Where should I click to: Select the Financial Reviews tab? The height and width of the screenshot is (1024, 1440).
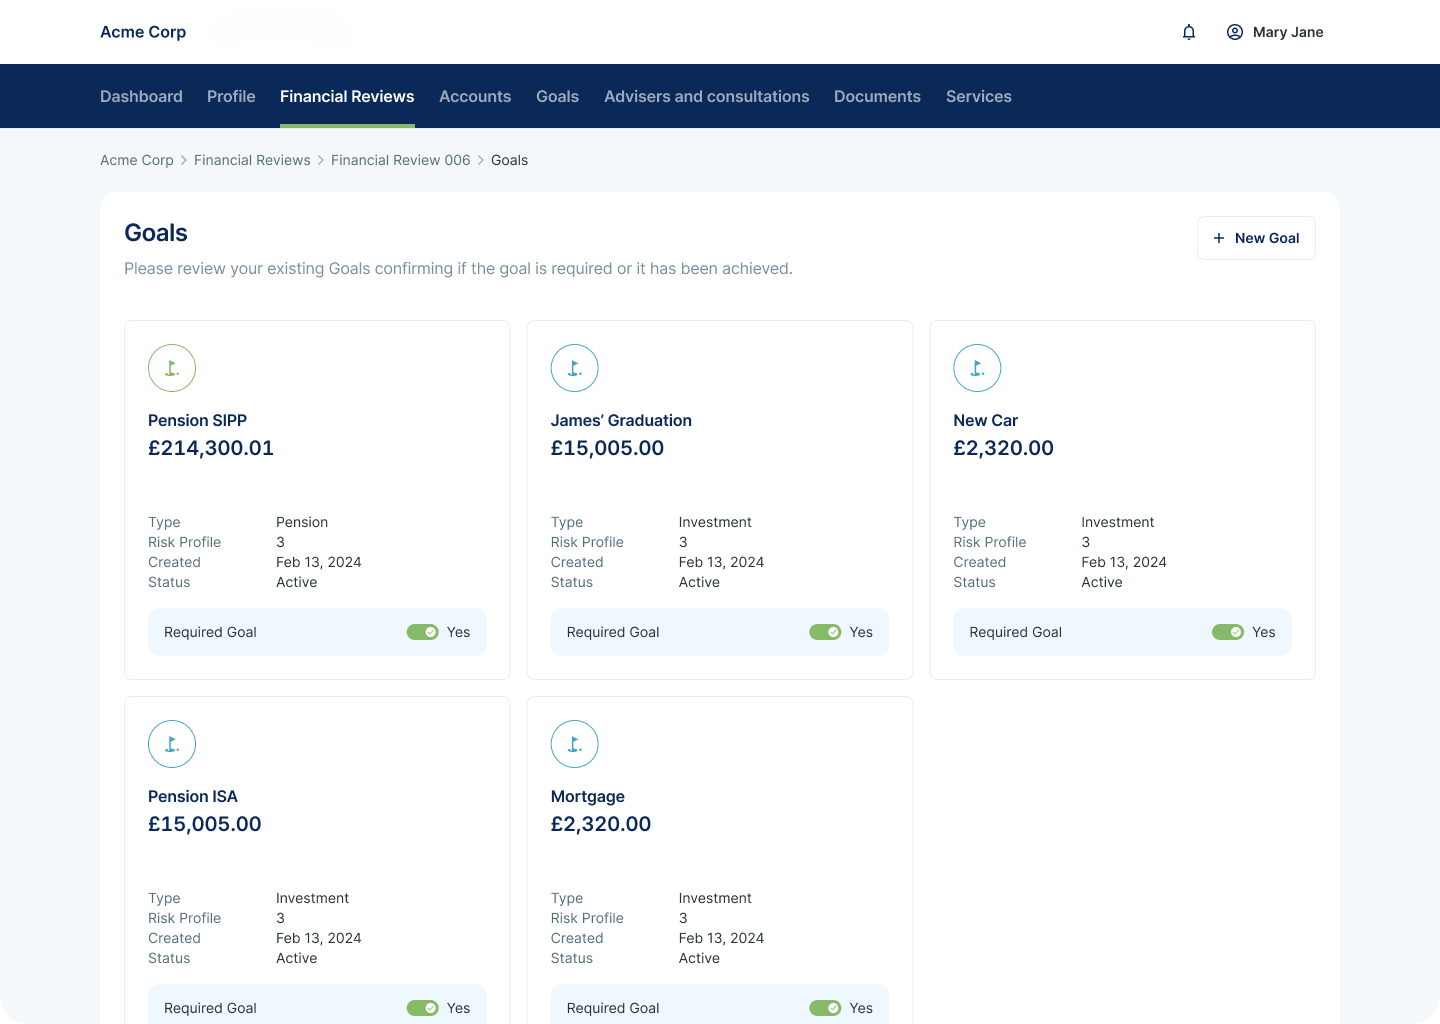347,96
